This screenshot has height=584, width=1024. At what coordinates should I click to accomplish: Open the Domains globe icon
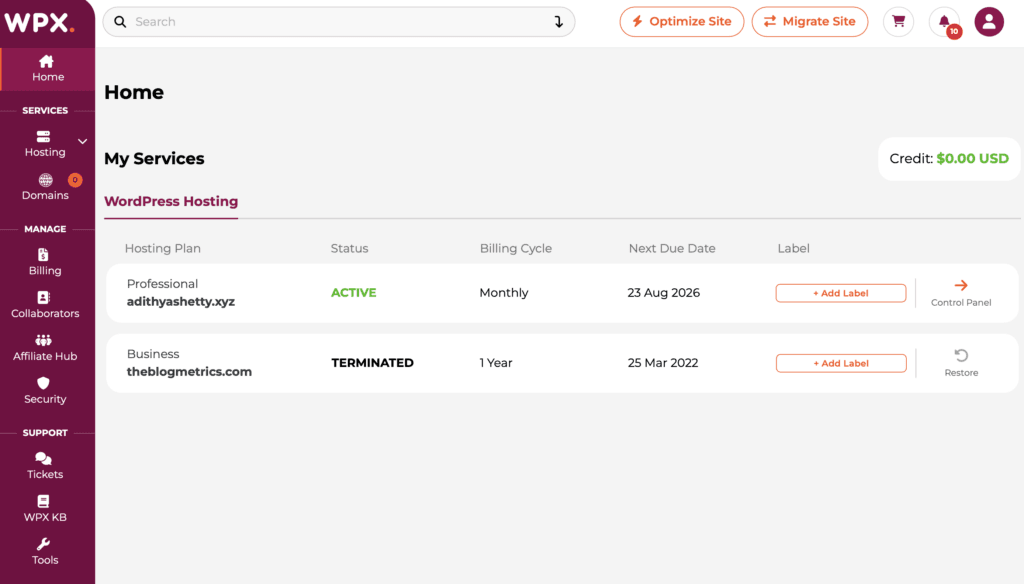[x=45, y=180]
